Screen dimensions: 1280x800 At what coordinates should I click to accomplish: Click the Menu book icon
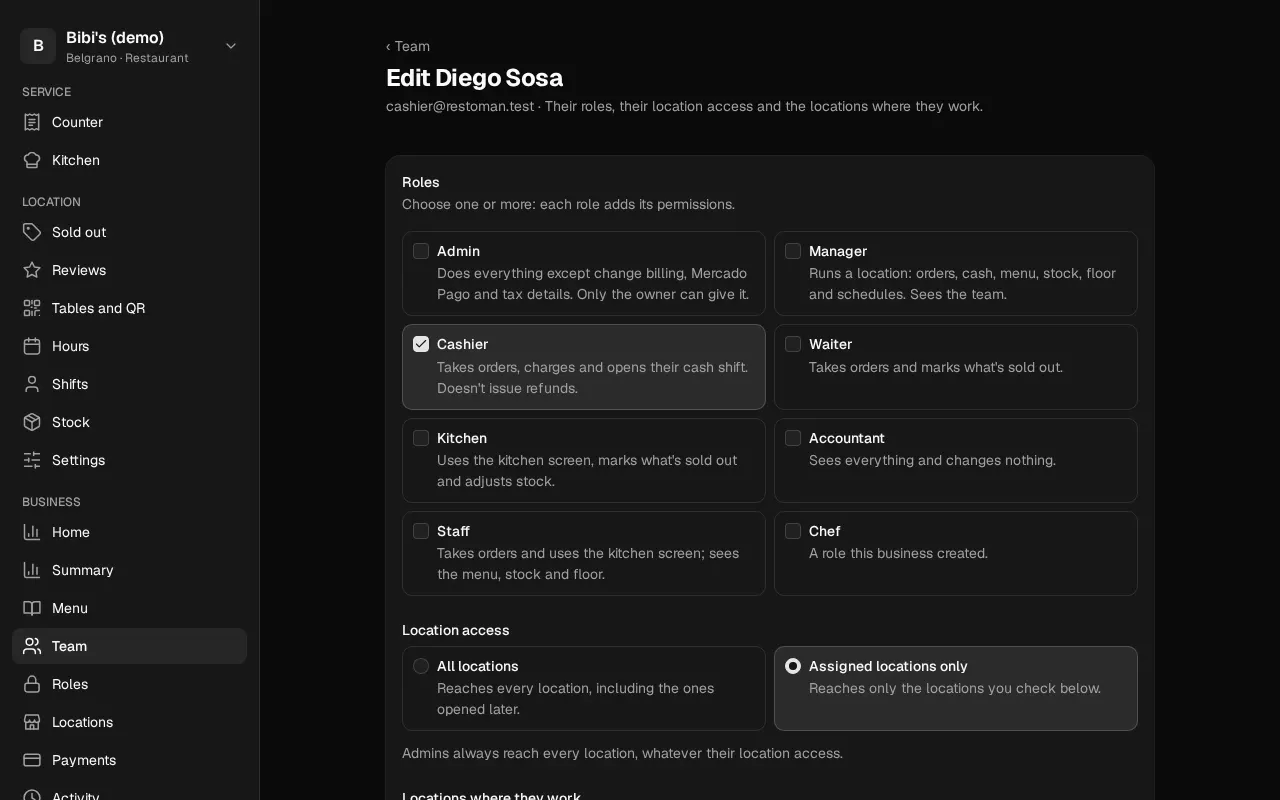coord(32,608)
